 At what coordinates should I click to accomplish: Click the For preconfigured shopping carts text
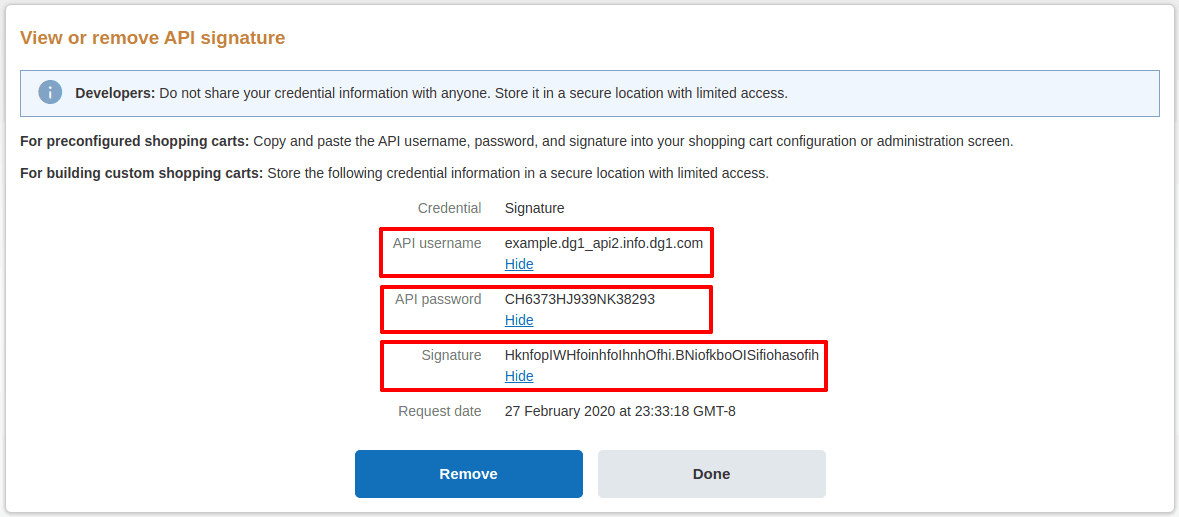click(135, 141)
